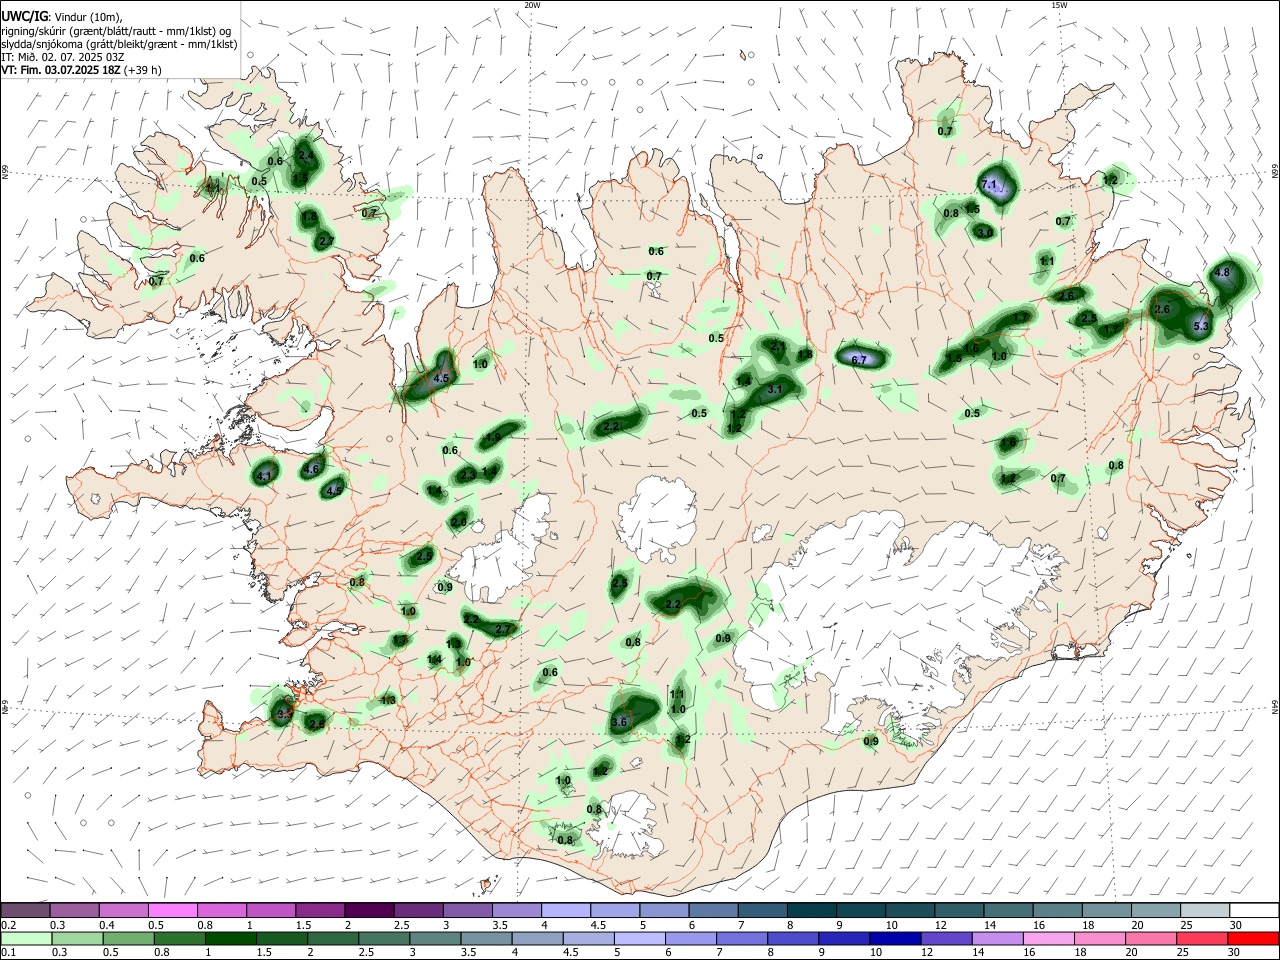Select the palest green swatch after 0.1
This screenshot has height=960, width=1280.
25,938
